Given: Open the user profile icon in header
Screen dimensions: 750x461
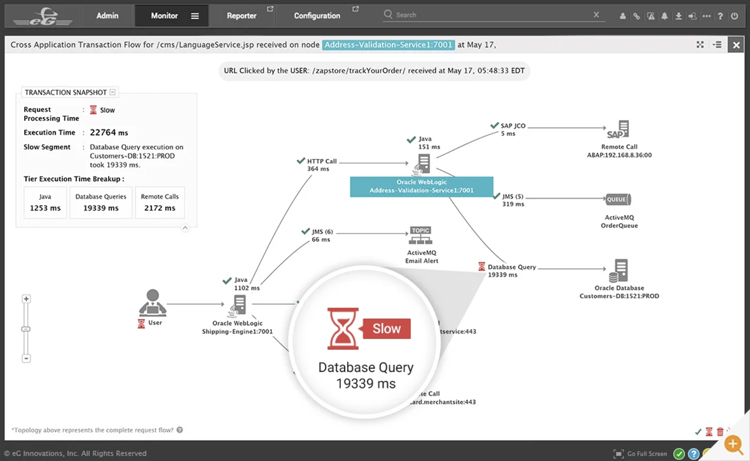Looking at the screenshot, I should click(x=622, y=16).
